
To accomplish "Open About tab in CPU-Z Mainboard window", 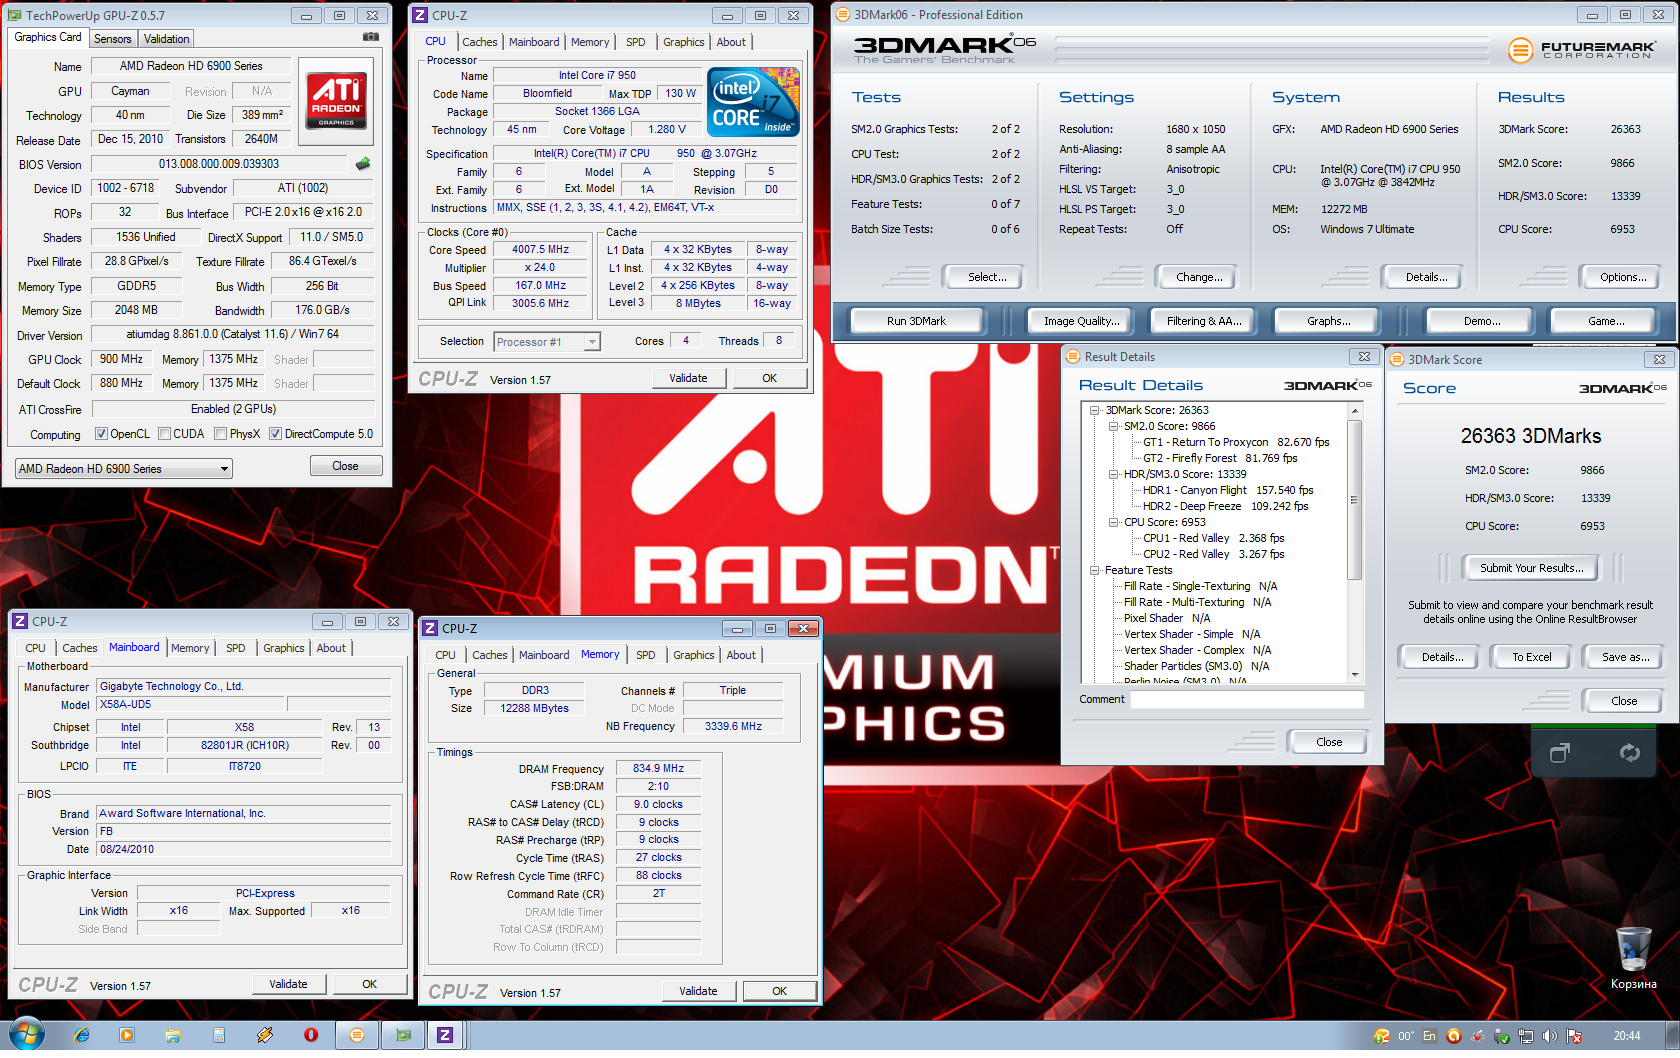I will click(x=331, y=648).
